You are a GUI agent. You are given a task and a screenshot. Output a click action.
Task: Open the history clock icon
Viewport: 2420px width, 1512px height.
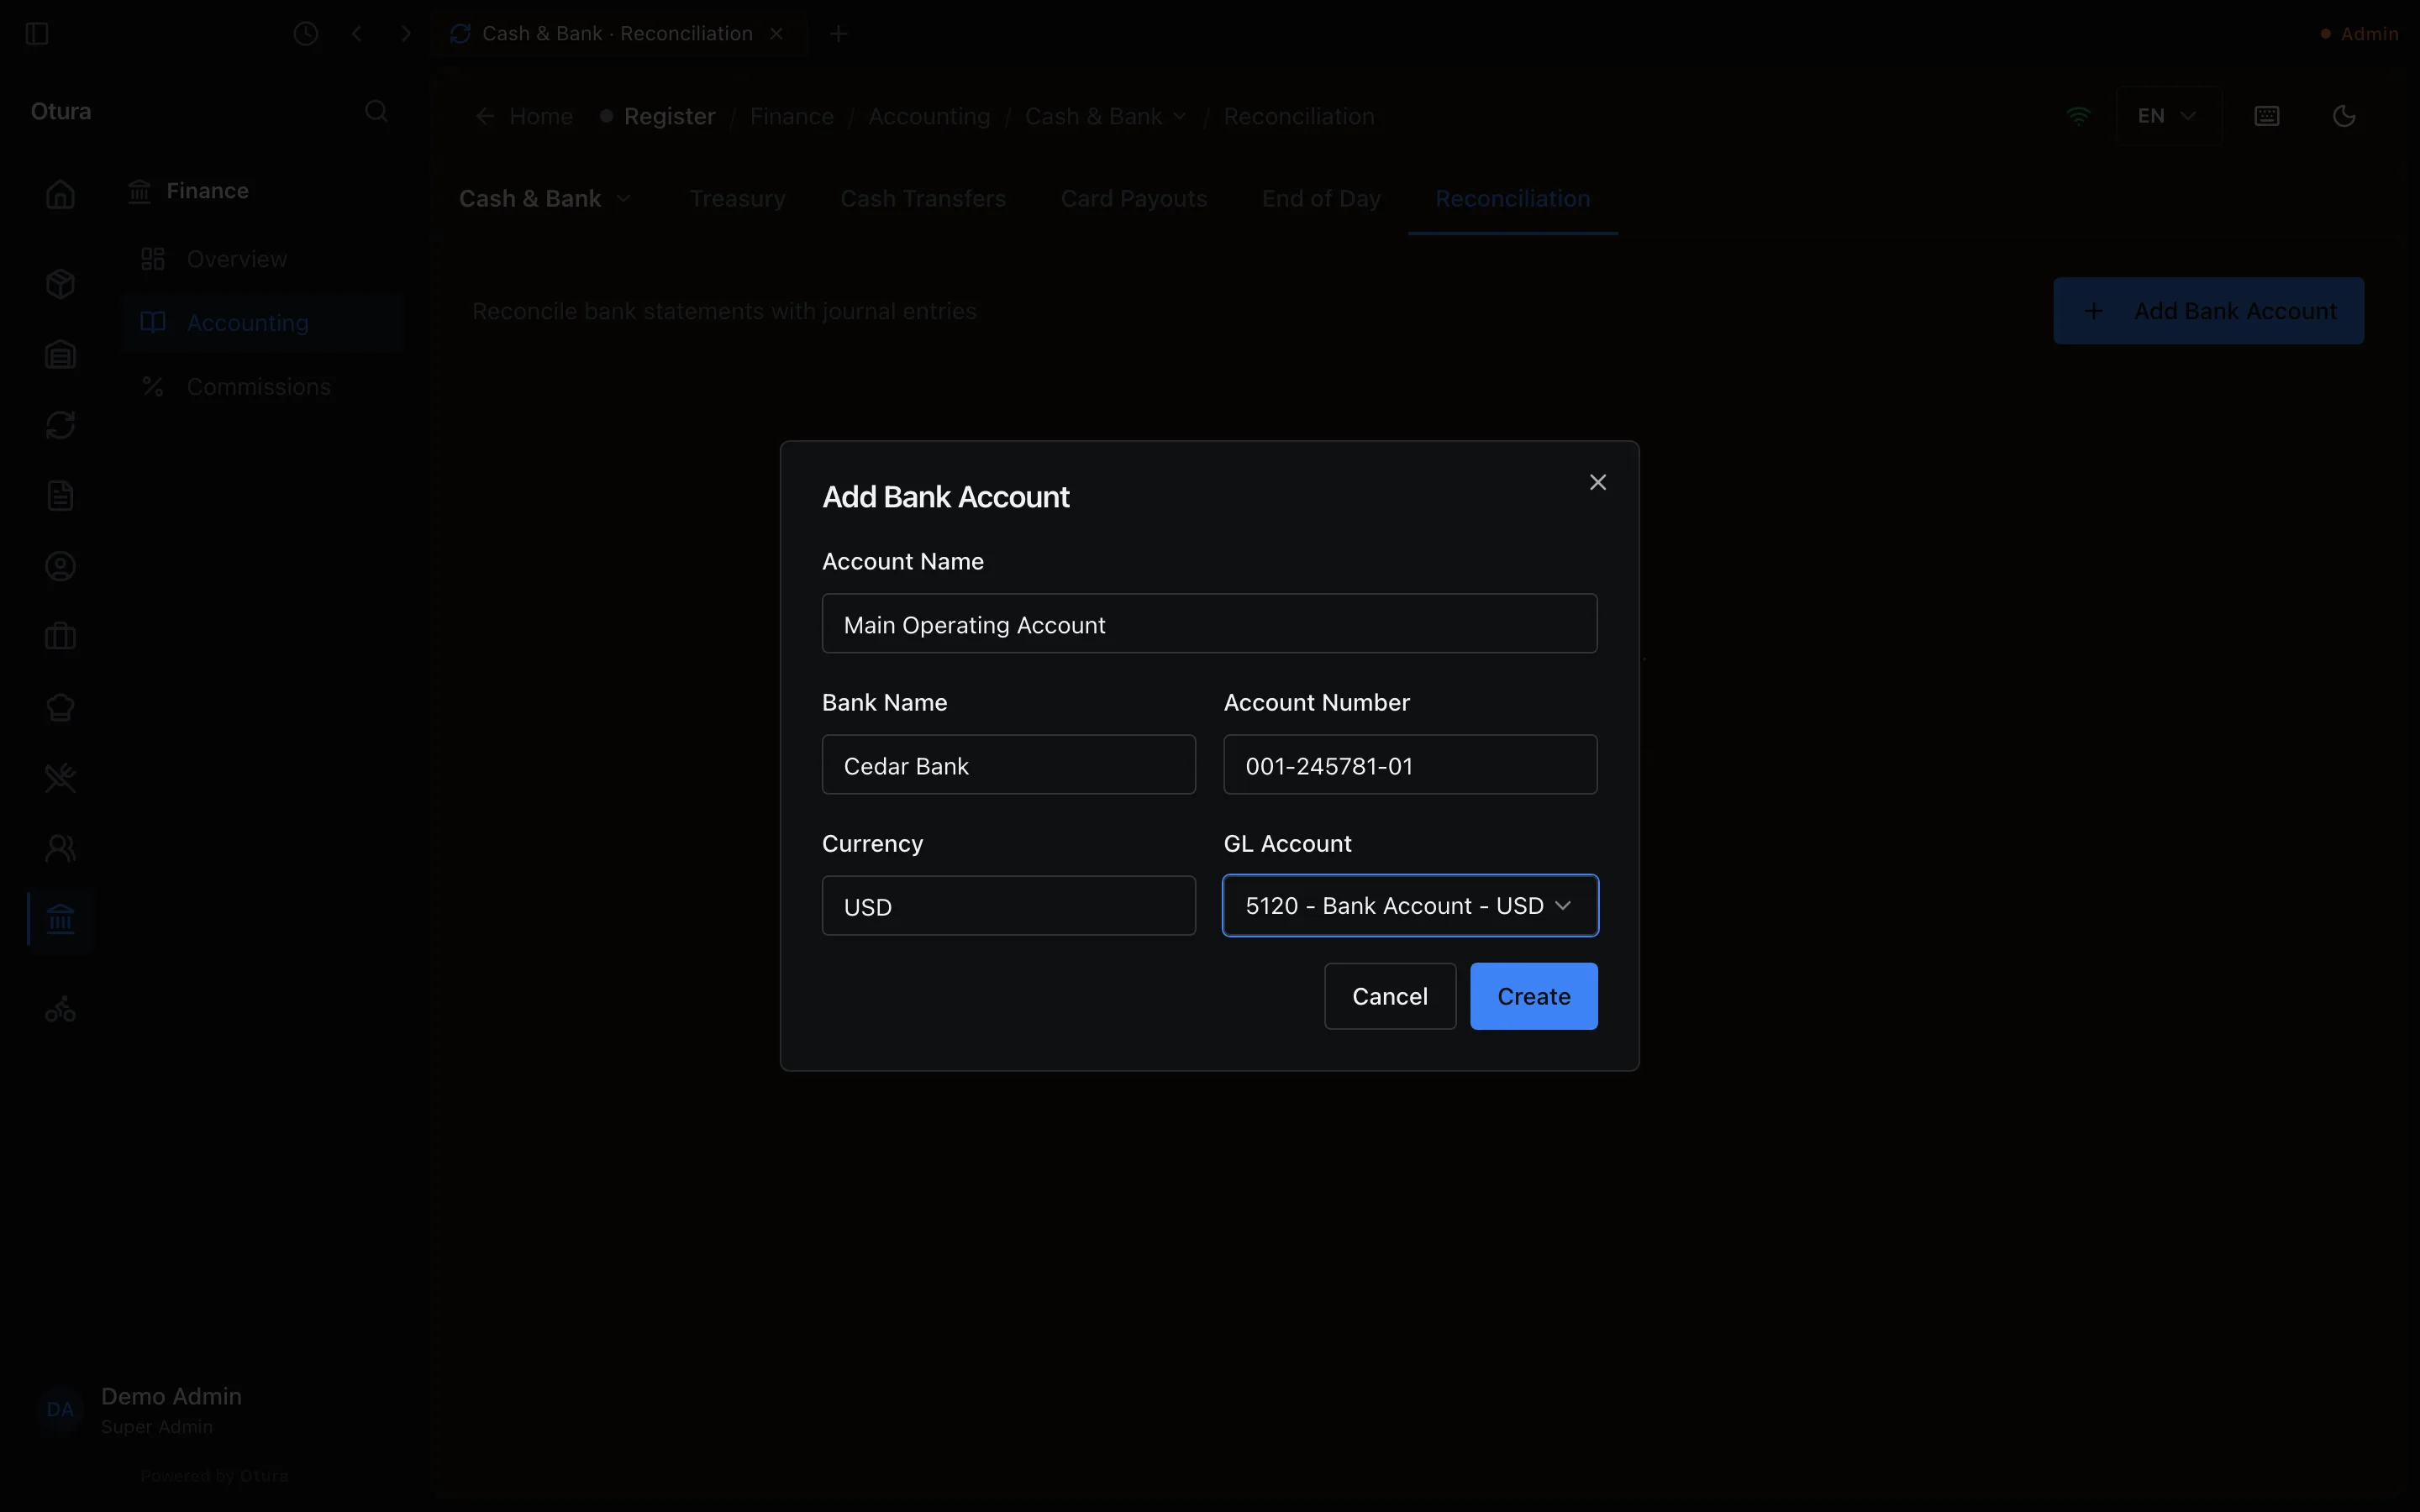coord(306,34)
